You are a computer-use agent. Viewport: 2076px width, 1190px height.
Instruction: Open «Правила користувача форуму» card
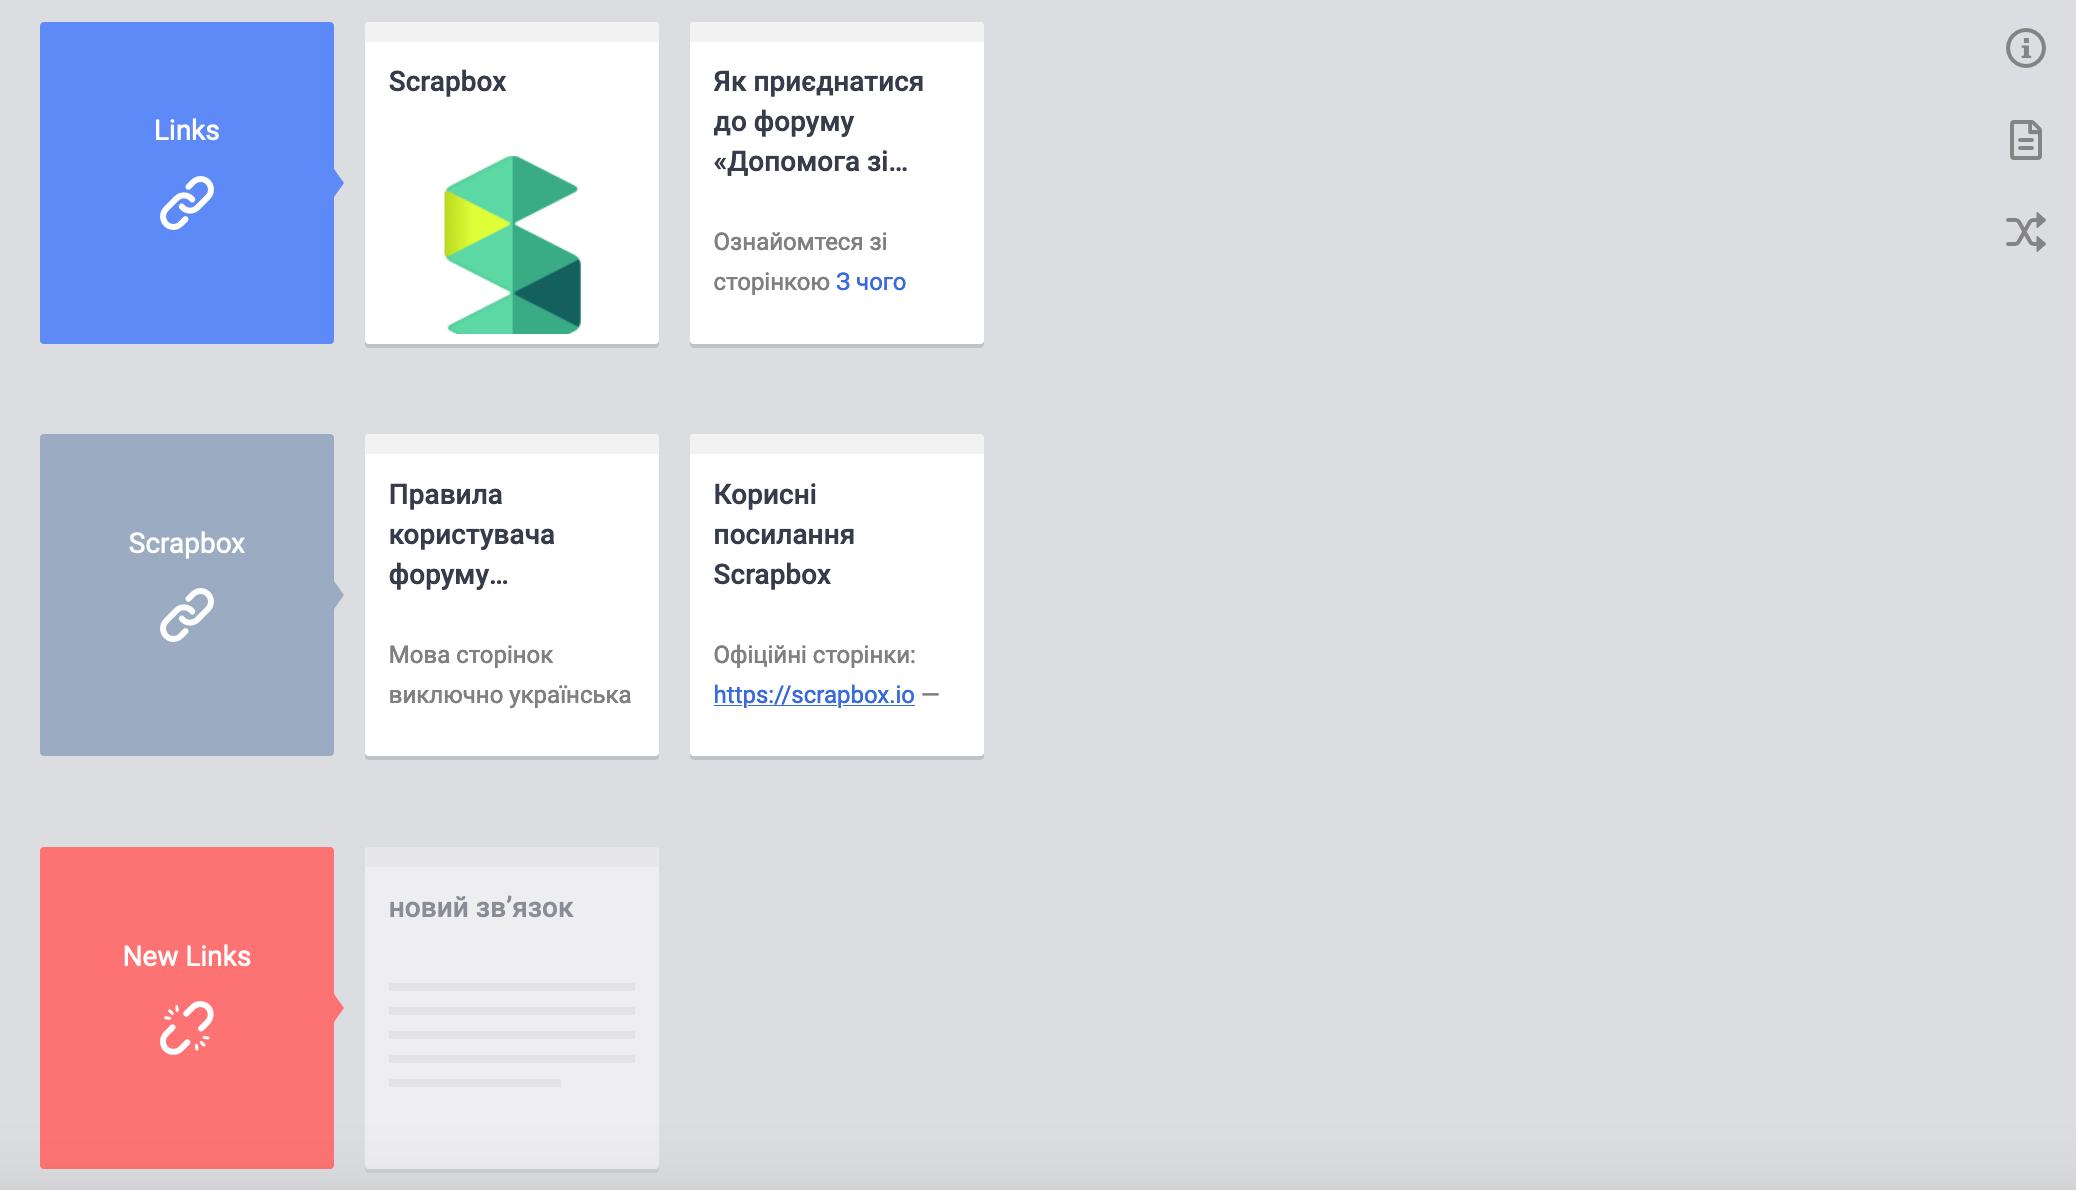coord(471,535)
